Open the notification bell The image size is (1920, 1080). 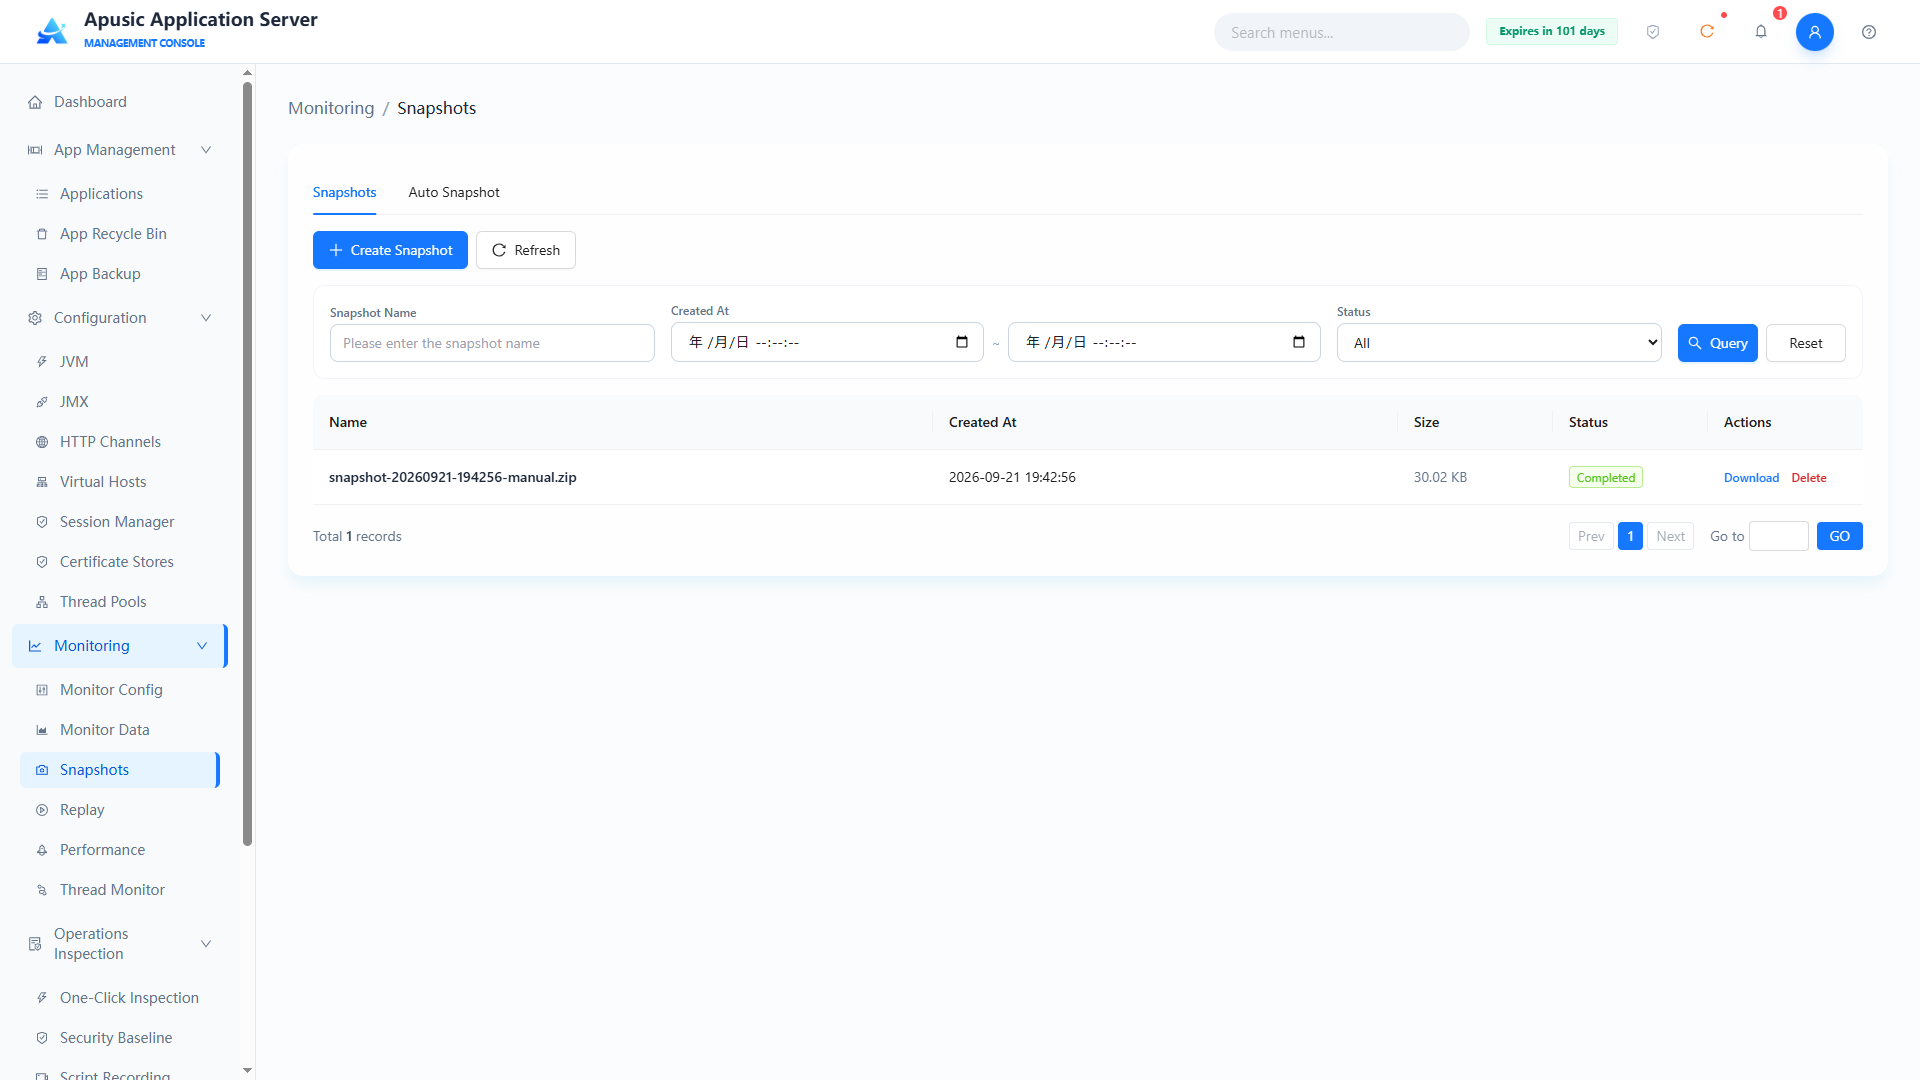1761,32
